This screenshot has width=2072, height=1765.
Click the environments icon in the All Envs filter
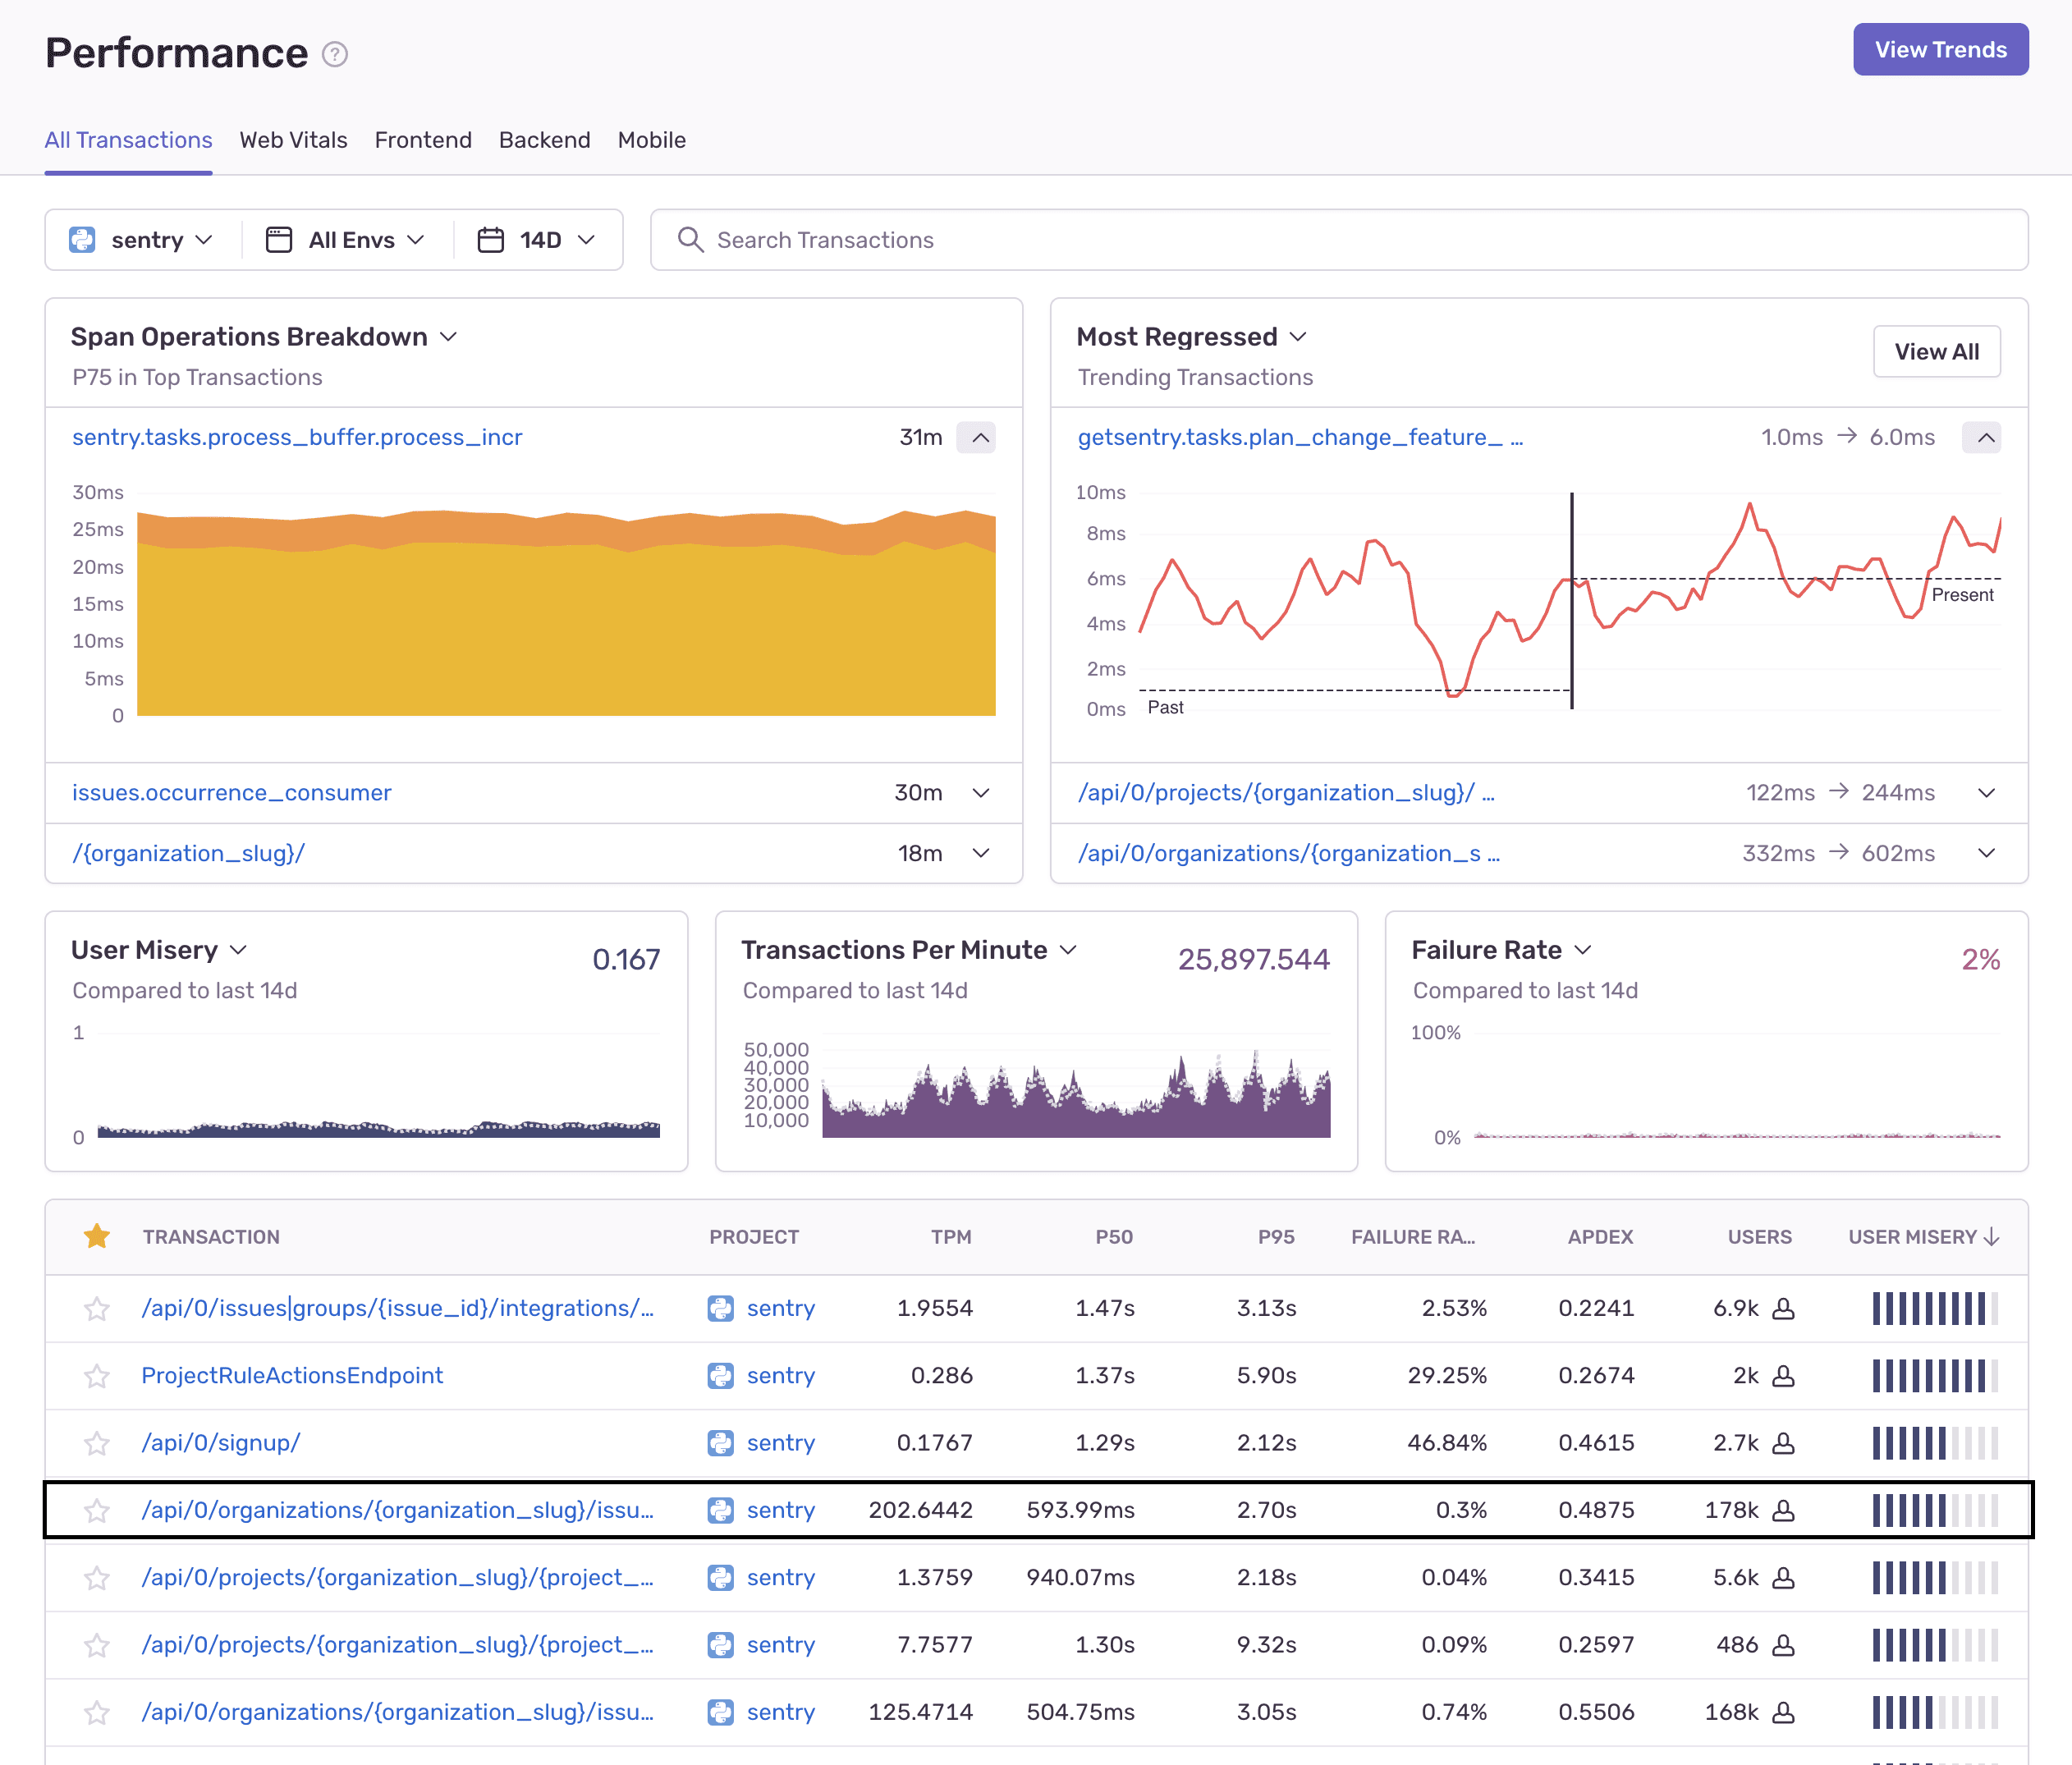coord(277,240)
